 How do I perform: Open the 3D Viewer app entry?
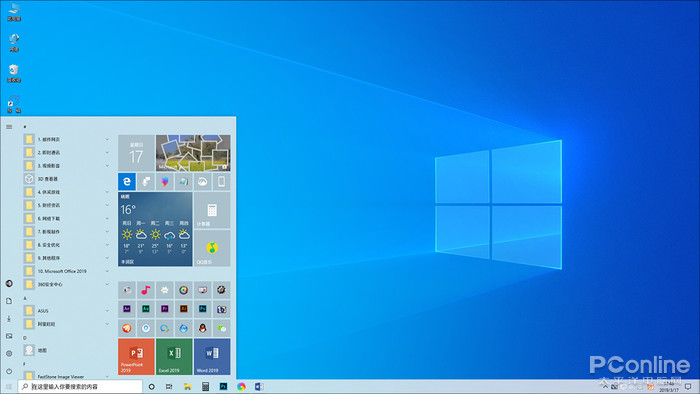click(x=67, y=179)
